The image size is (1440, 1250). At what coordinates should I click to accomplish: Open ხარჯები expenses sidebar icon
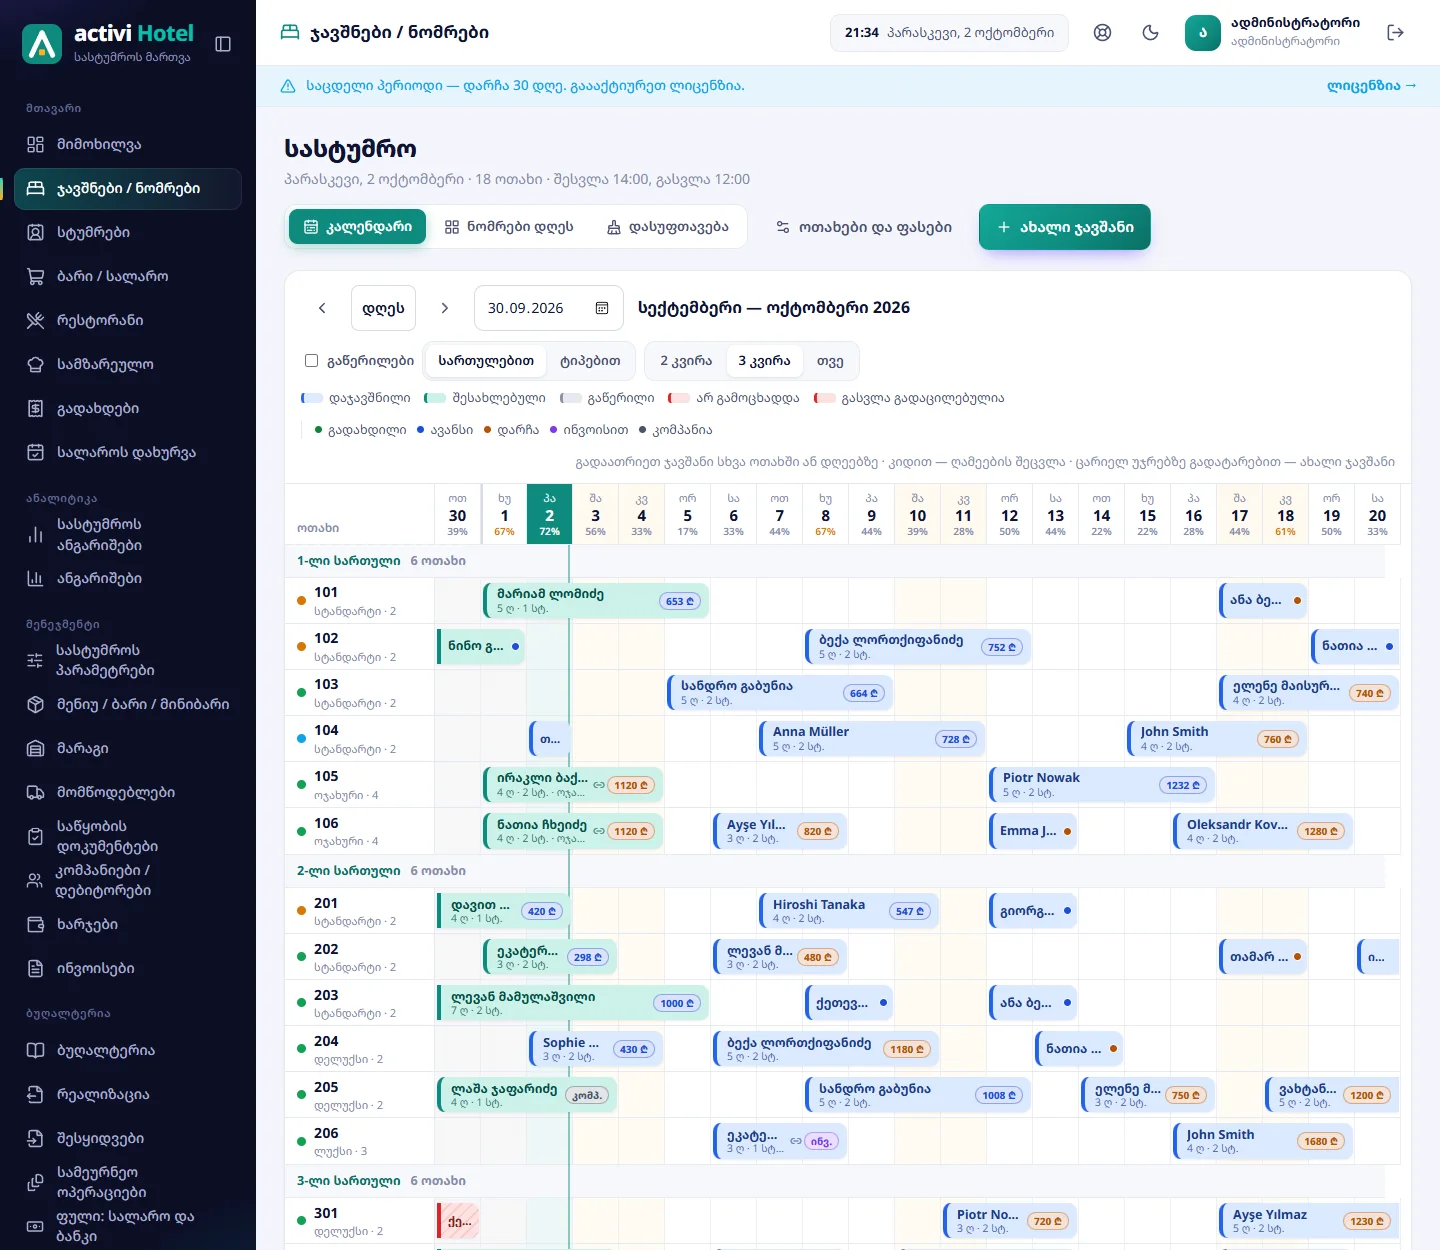(35, 924)
